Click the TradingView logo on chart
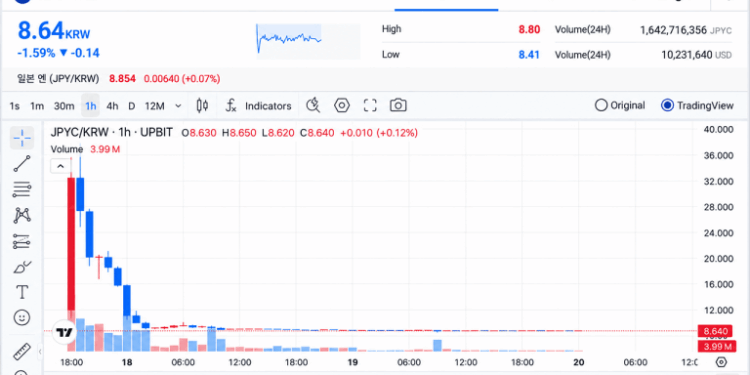 pos(64,332)
